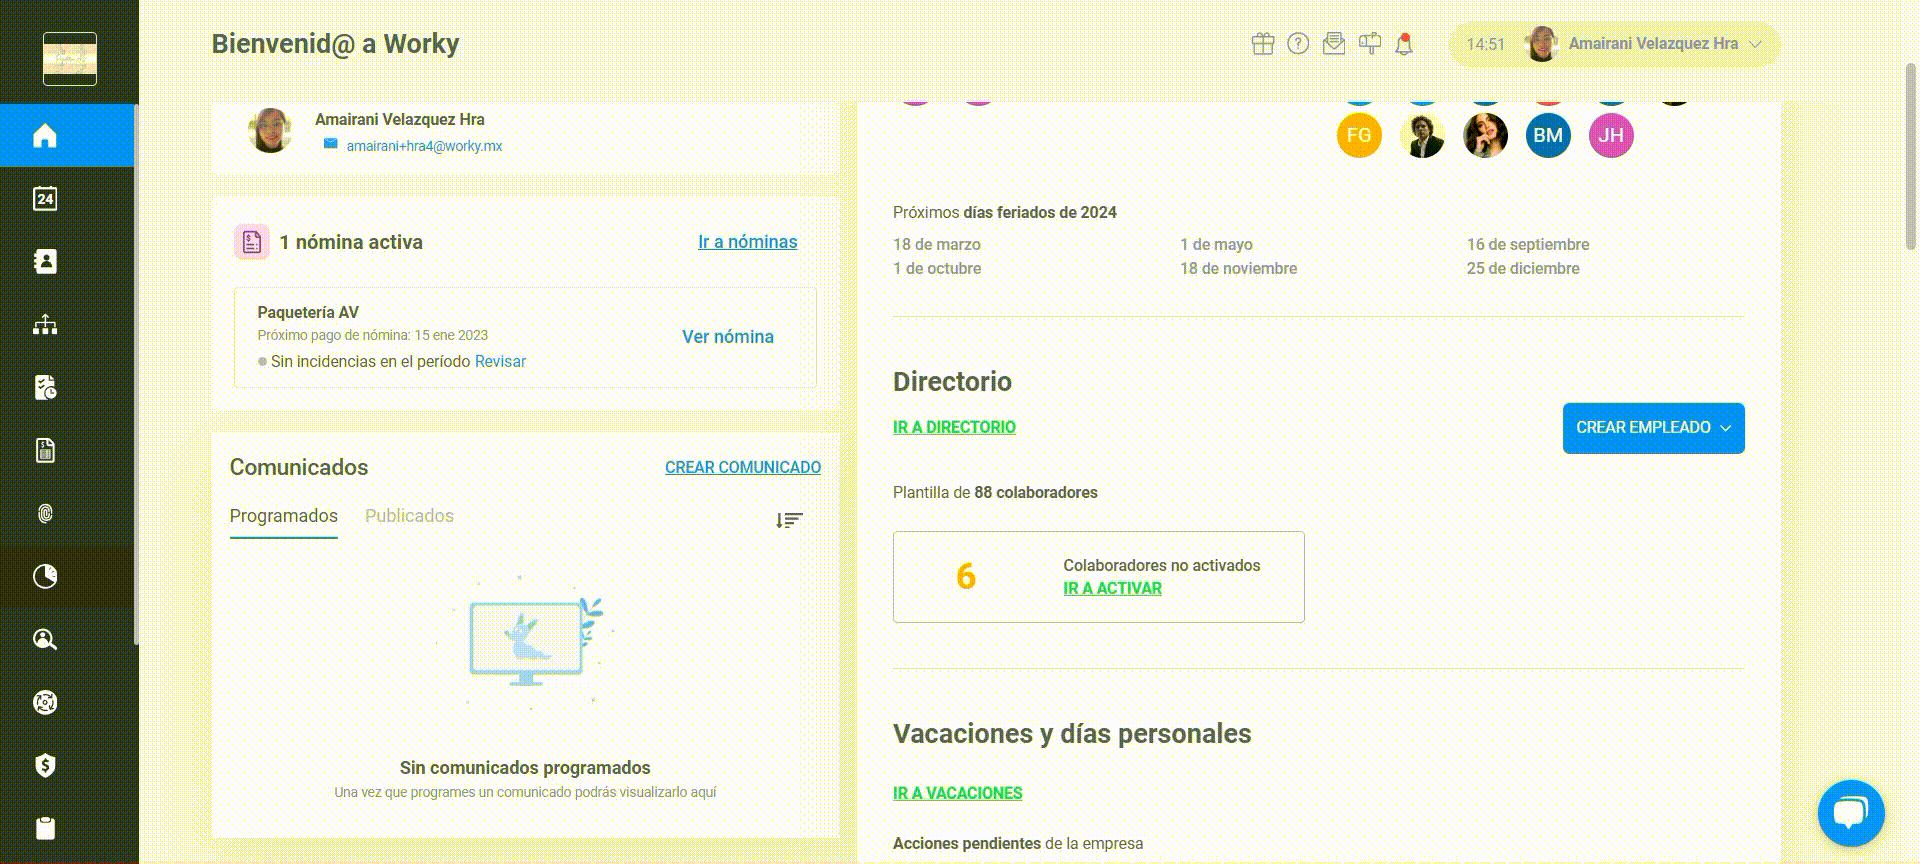Click the sidebar vertical scrollbar
The width and height of the screenshot is (1920, 864).
click(136, 375)
